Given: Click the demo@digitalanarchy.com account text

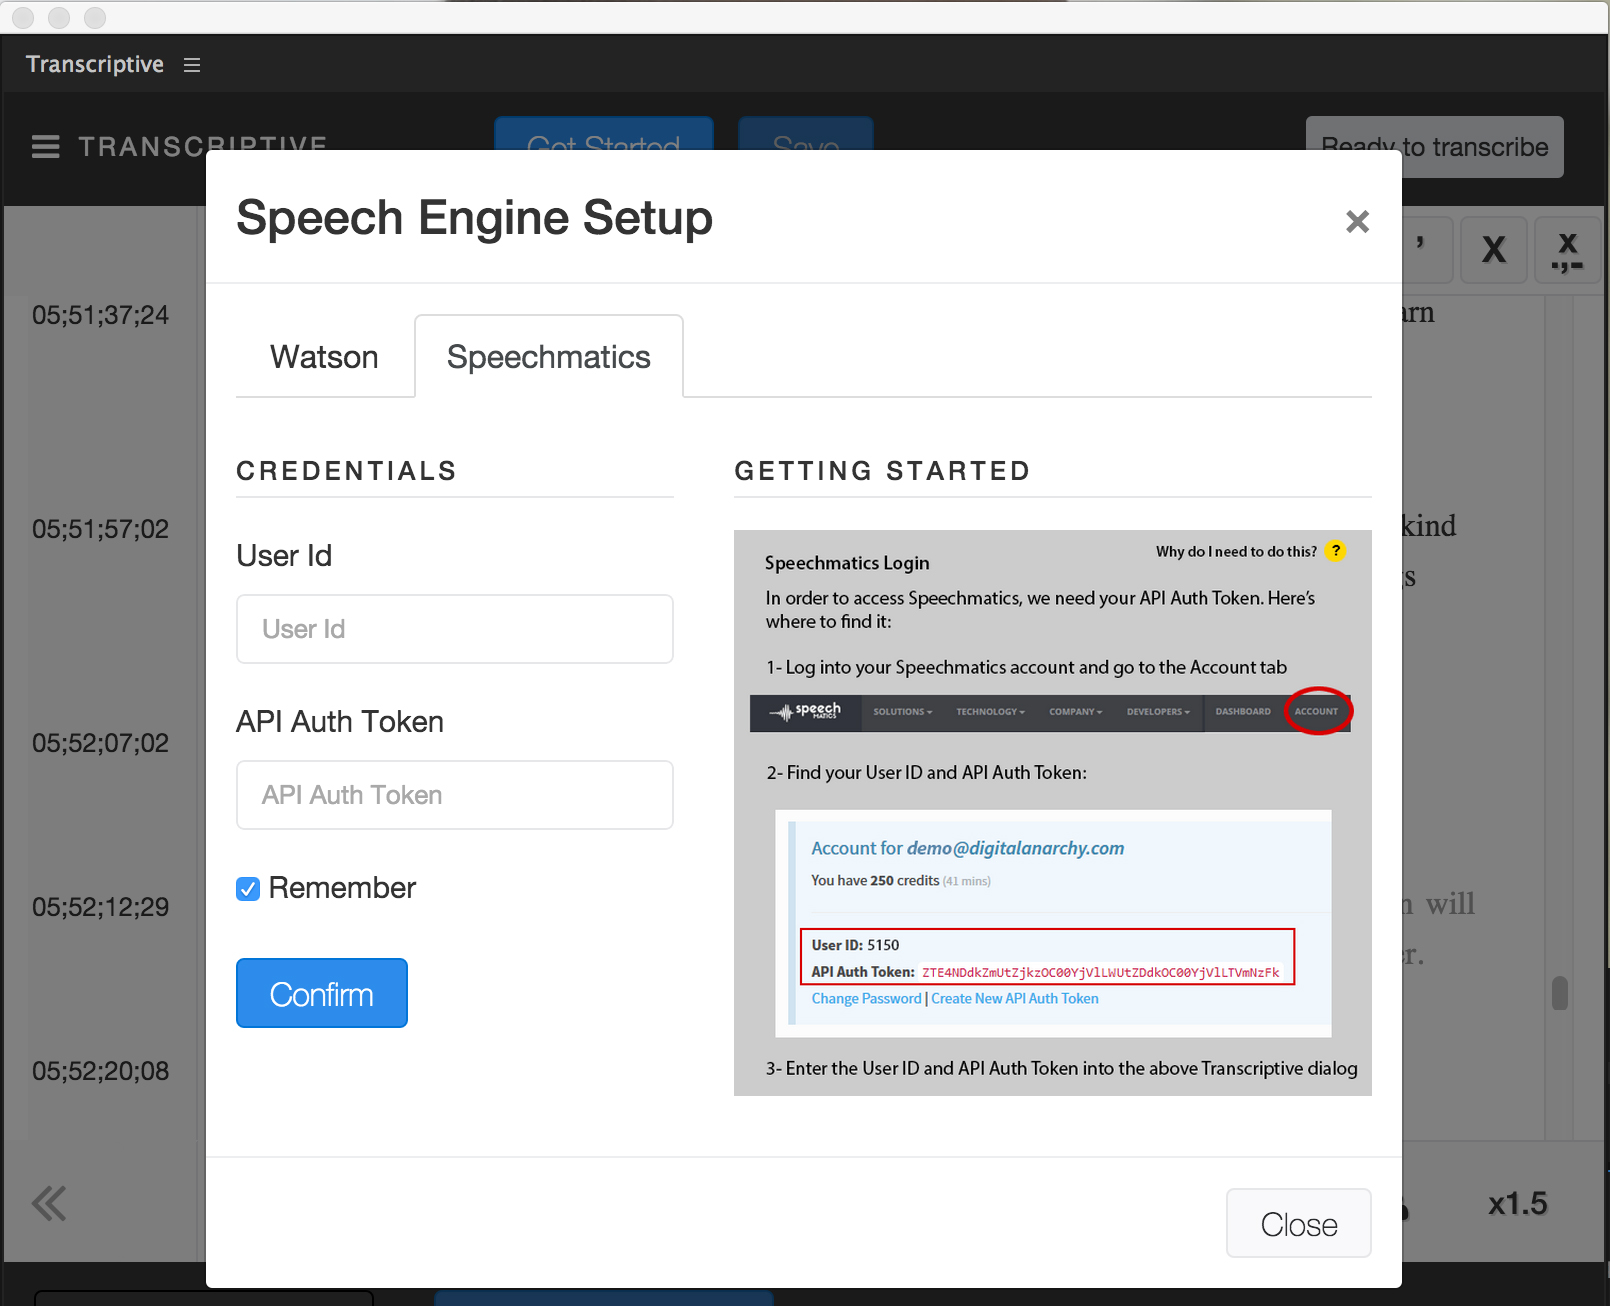Looking at the screenshot, I should coord(1015,848).
